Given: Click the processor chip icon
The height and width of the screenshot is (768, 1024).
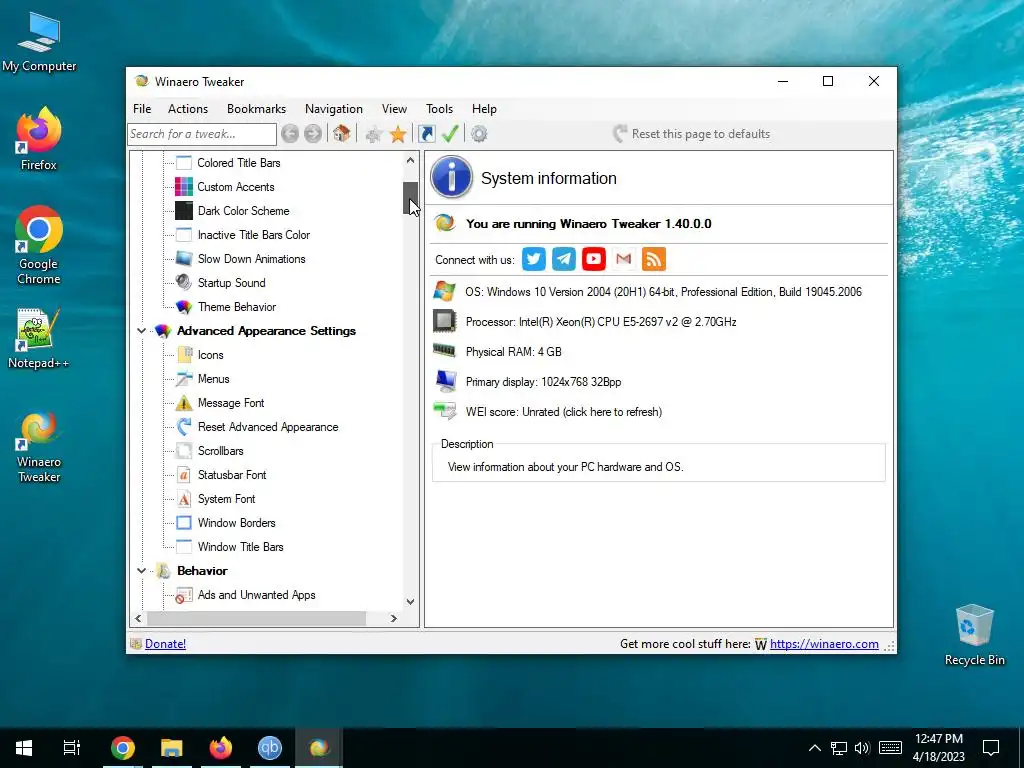Looking at the screenshot, I should 444,321.
